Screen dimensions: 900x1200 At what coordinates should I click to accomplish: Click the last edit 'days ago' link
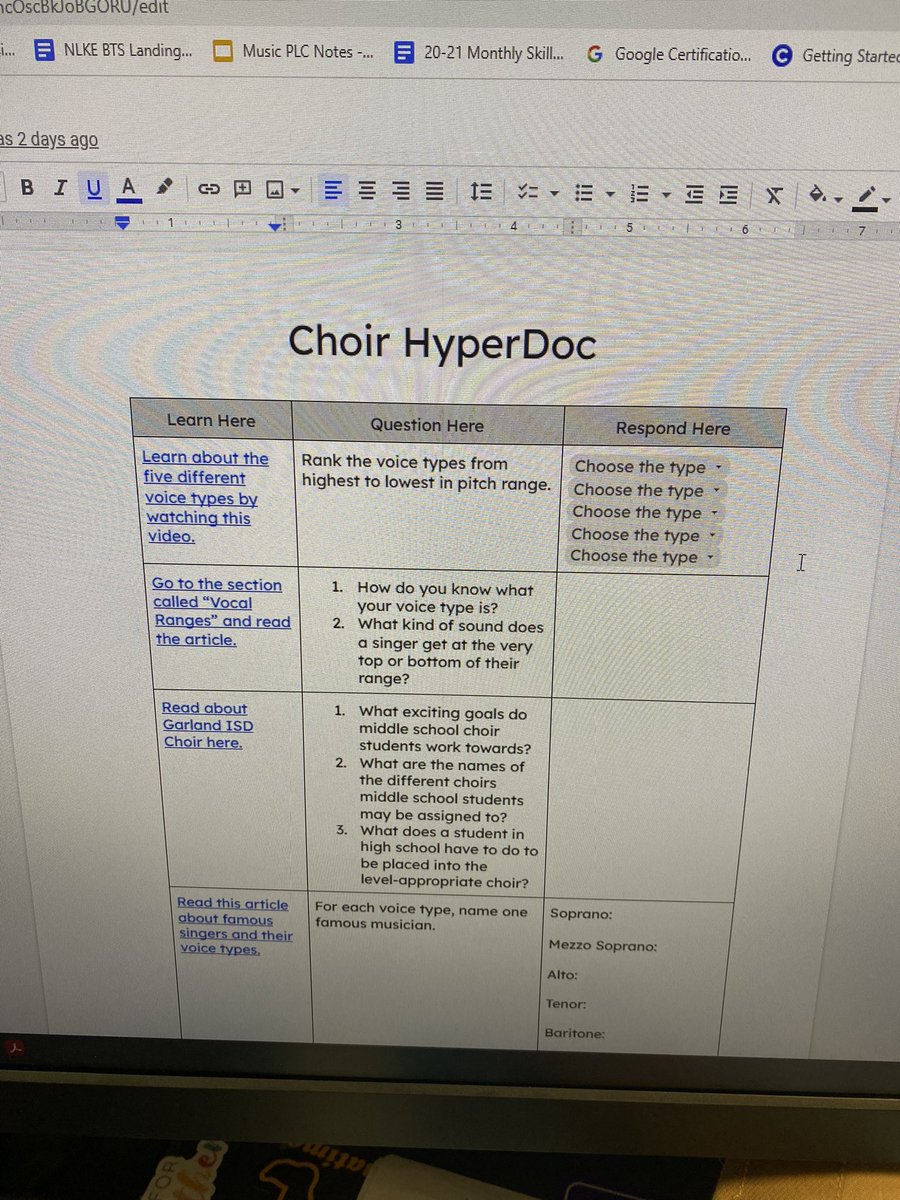click(49, 140)
